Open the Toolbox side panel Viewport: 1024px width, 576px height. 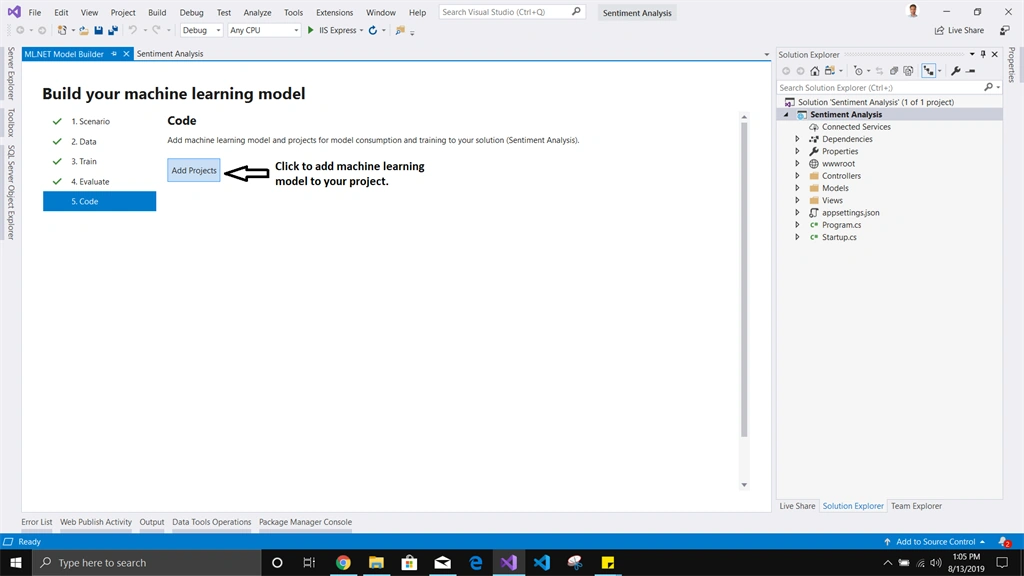click(10, 123)
